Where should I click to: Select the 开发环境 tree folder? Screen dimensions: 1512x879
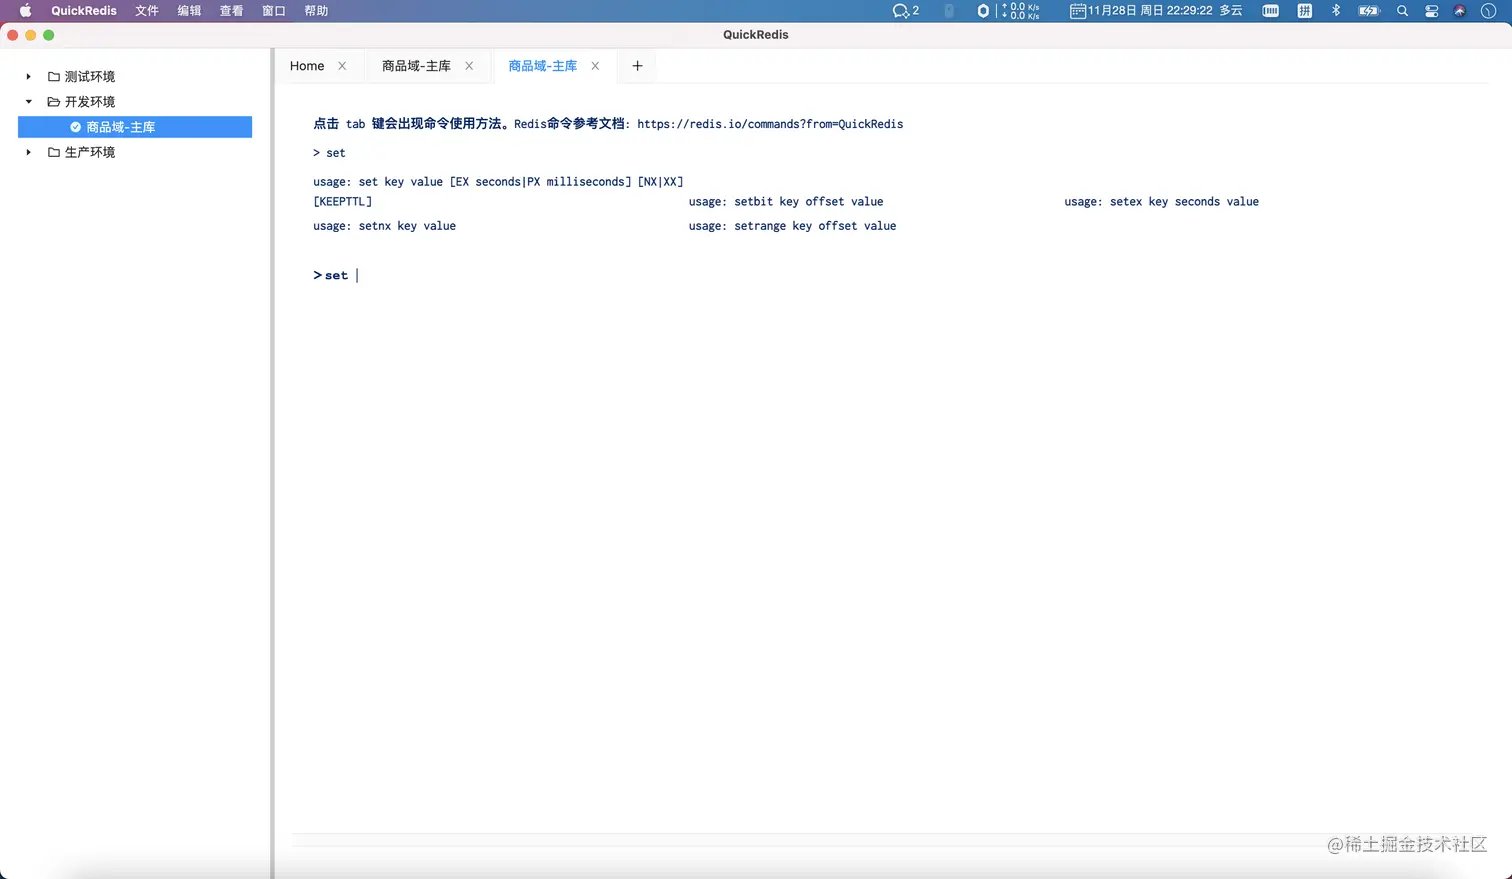click(90, 101)
